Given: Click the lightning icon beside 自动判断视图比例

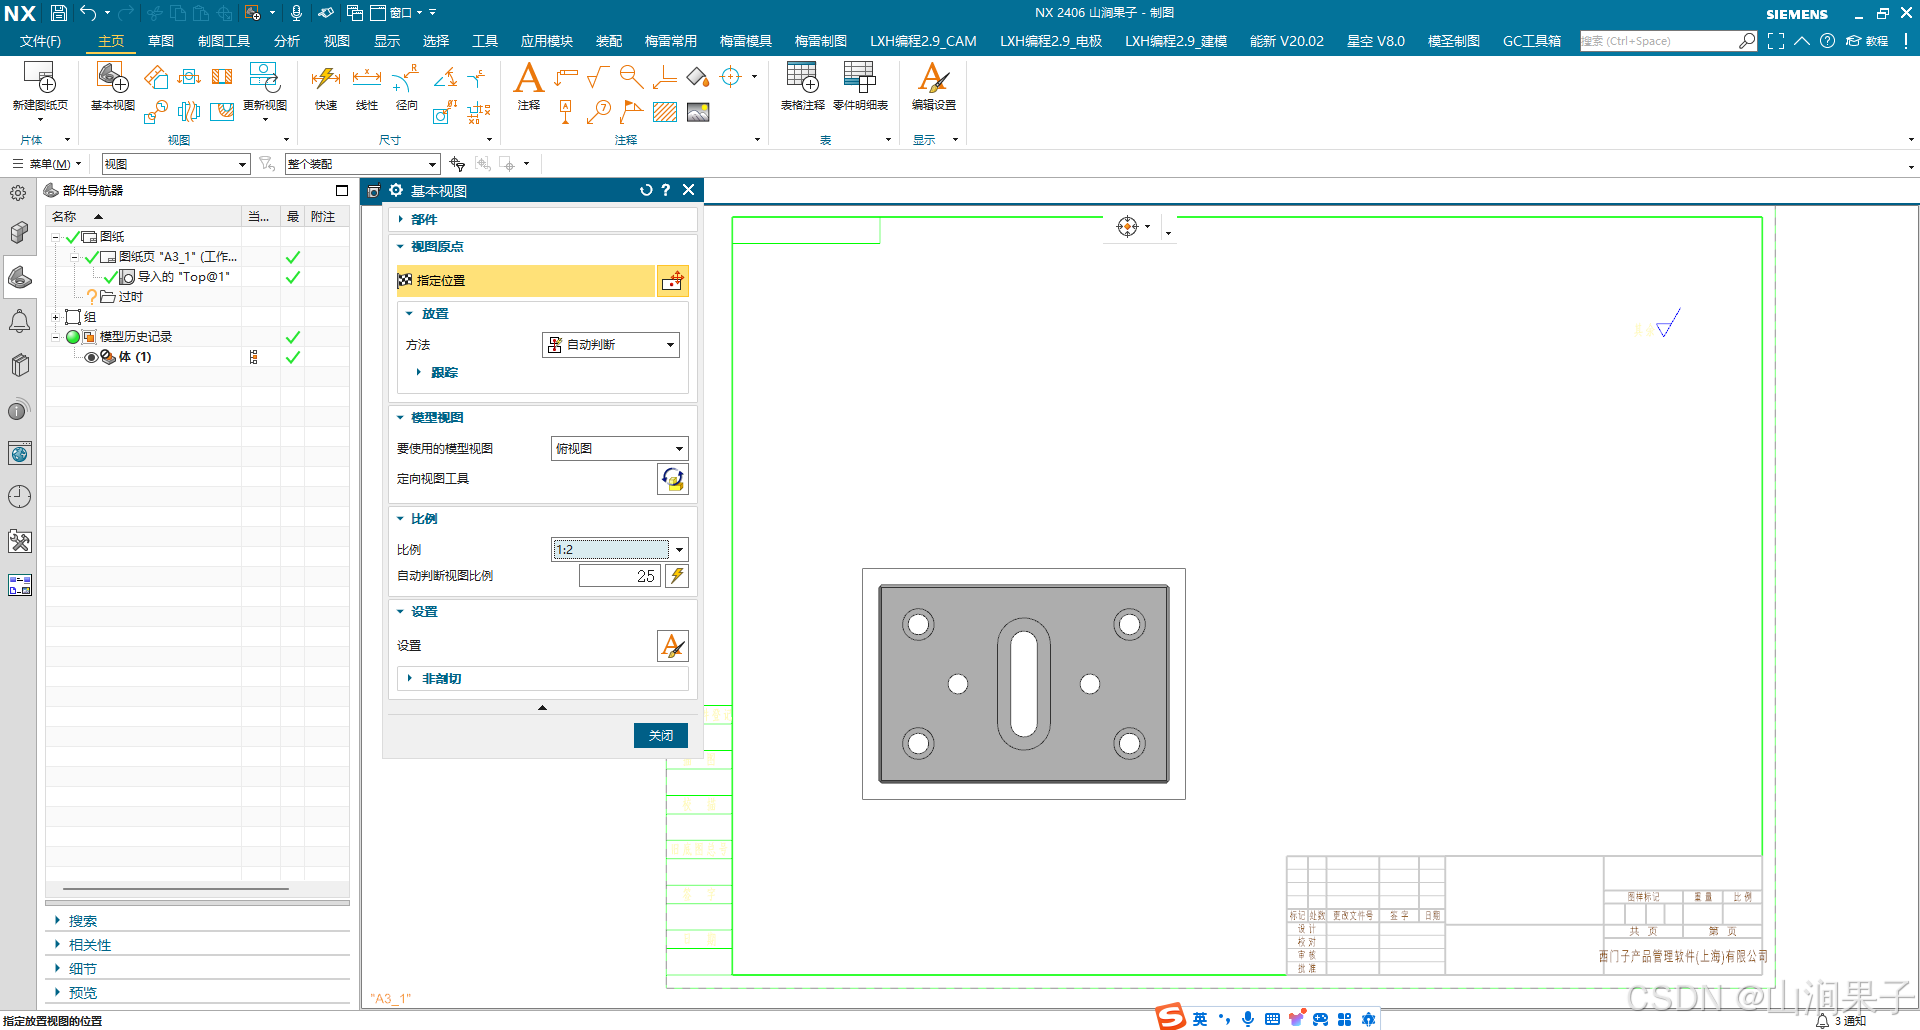Looking at the screenshot, I should [x=677, y=576].
